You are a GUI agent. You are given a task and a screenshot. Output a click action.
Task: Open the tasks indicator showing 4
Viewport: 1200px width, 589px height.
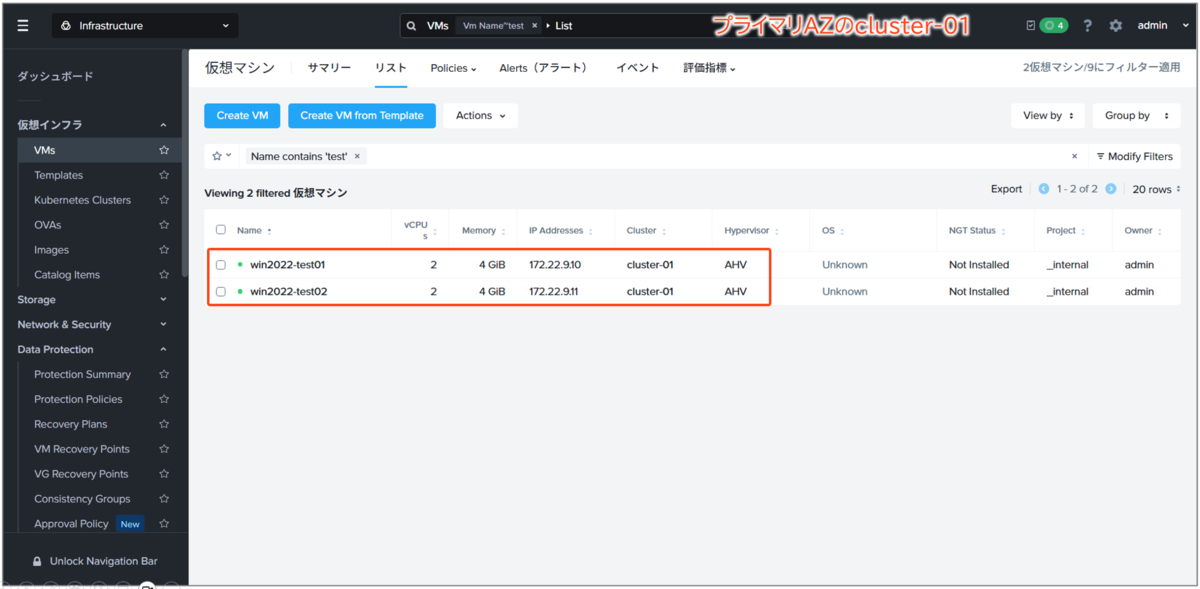tap(1053, 25)
